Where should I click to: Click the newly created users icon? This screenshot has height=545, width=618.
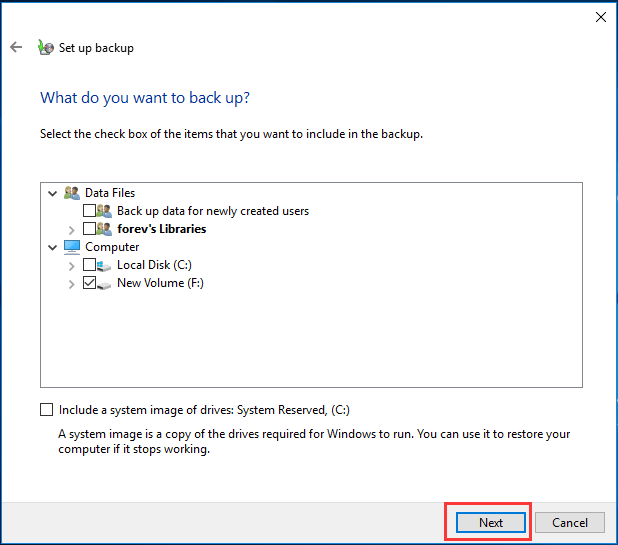tap(105, 211)
